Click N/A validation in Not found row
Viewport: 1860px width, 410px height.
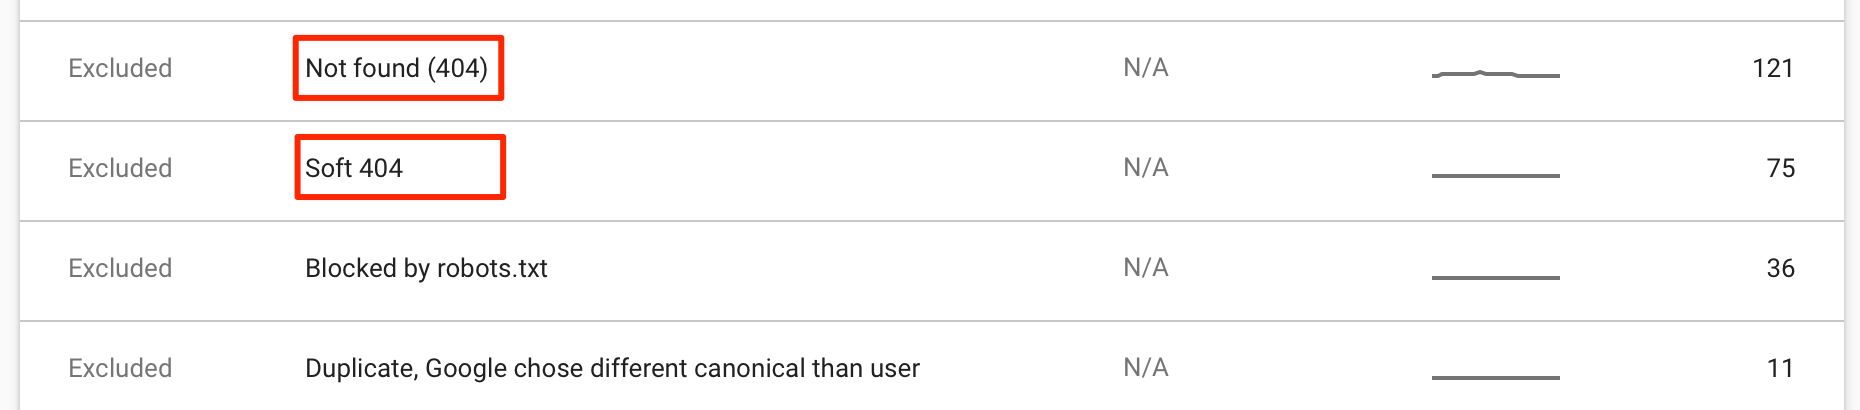pyautogui.click(x=1145, y=68)
